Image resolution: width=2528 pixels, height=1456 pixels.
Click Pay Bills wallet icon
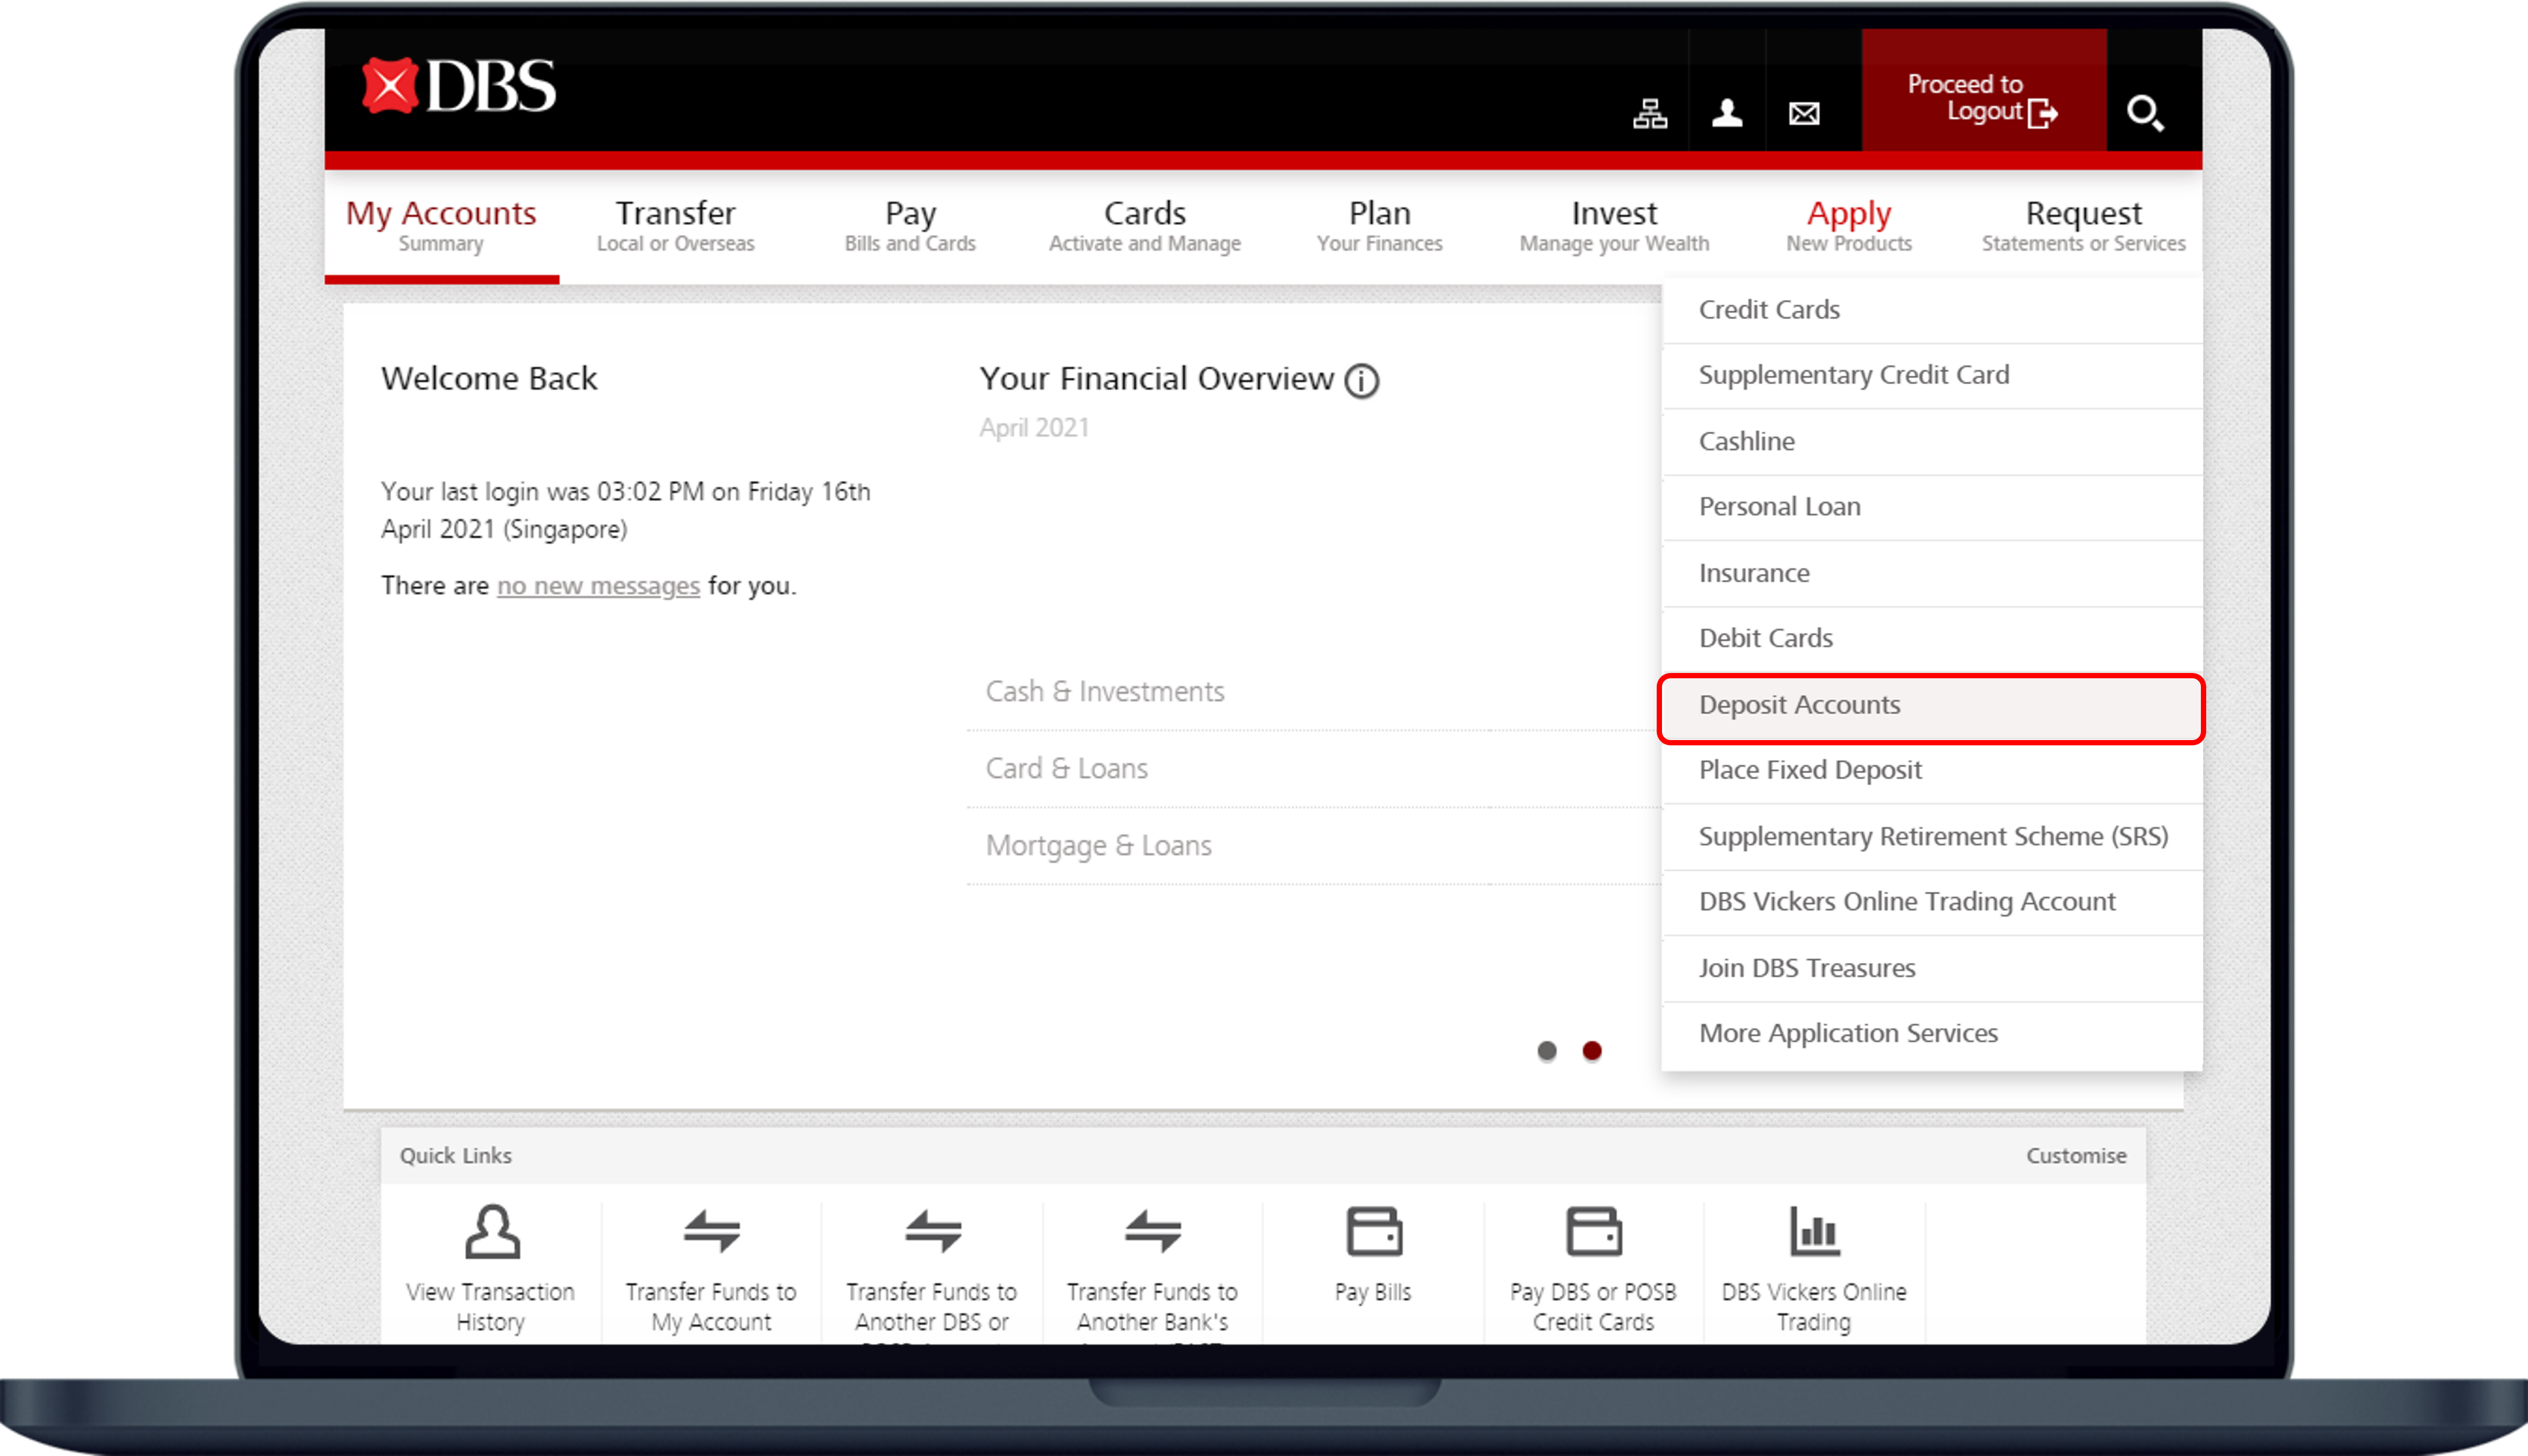1373,1231
